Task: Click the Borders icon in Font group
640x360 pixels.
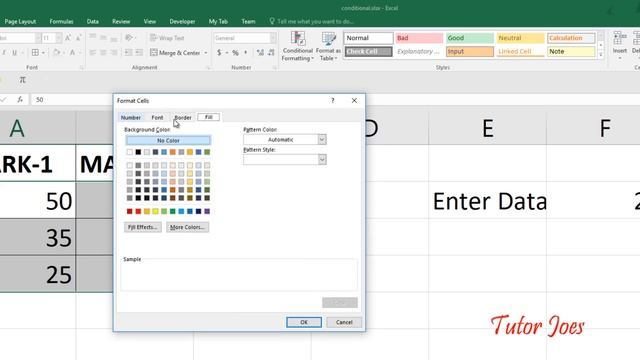Action: pos(36,53)
